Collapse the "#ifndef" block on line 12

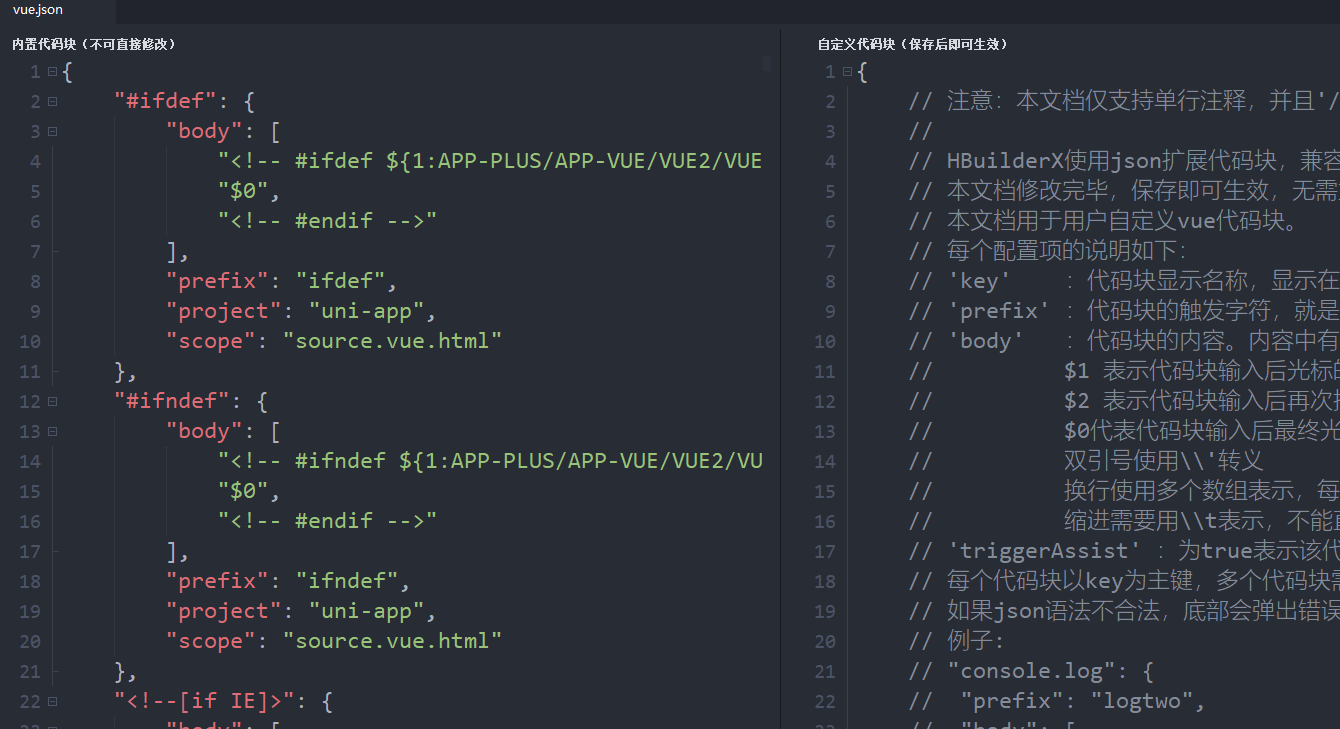click(52, 402)
